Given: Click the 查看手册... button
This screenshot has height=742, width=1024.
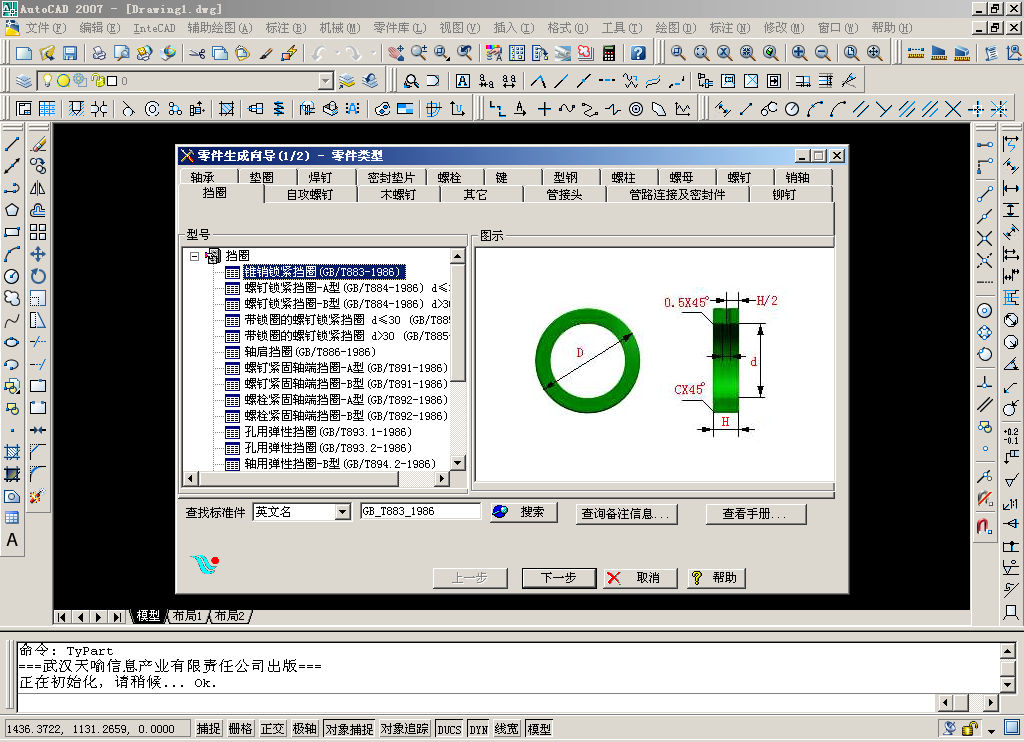Looking at the screenshot, I should pyautogui.click(x=756, y=514).
